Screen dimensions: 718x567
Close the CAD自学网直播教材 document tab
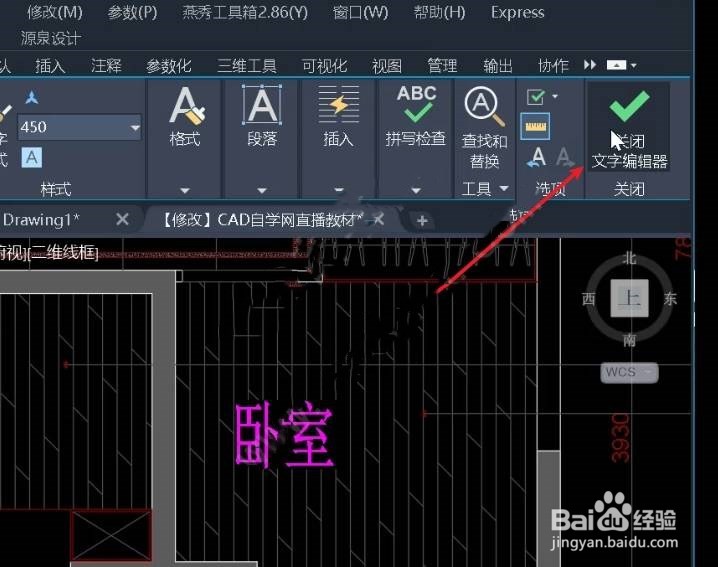379,220
